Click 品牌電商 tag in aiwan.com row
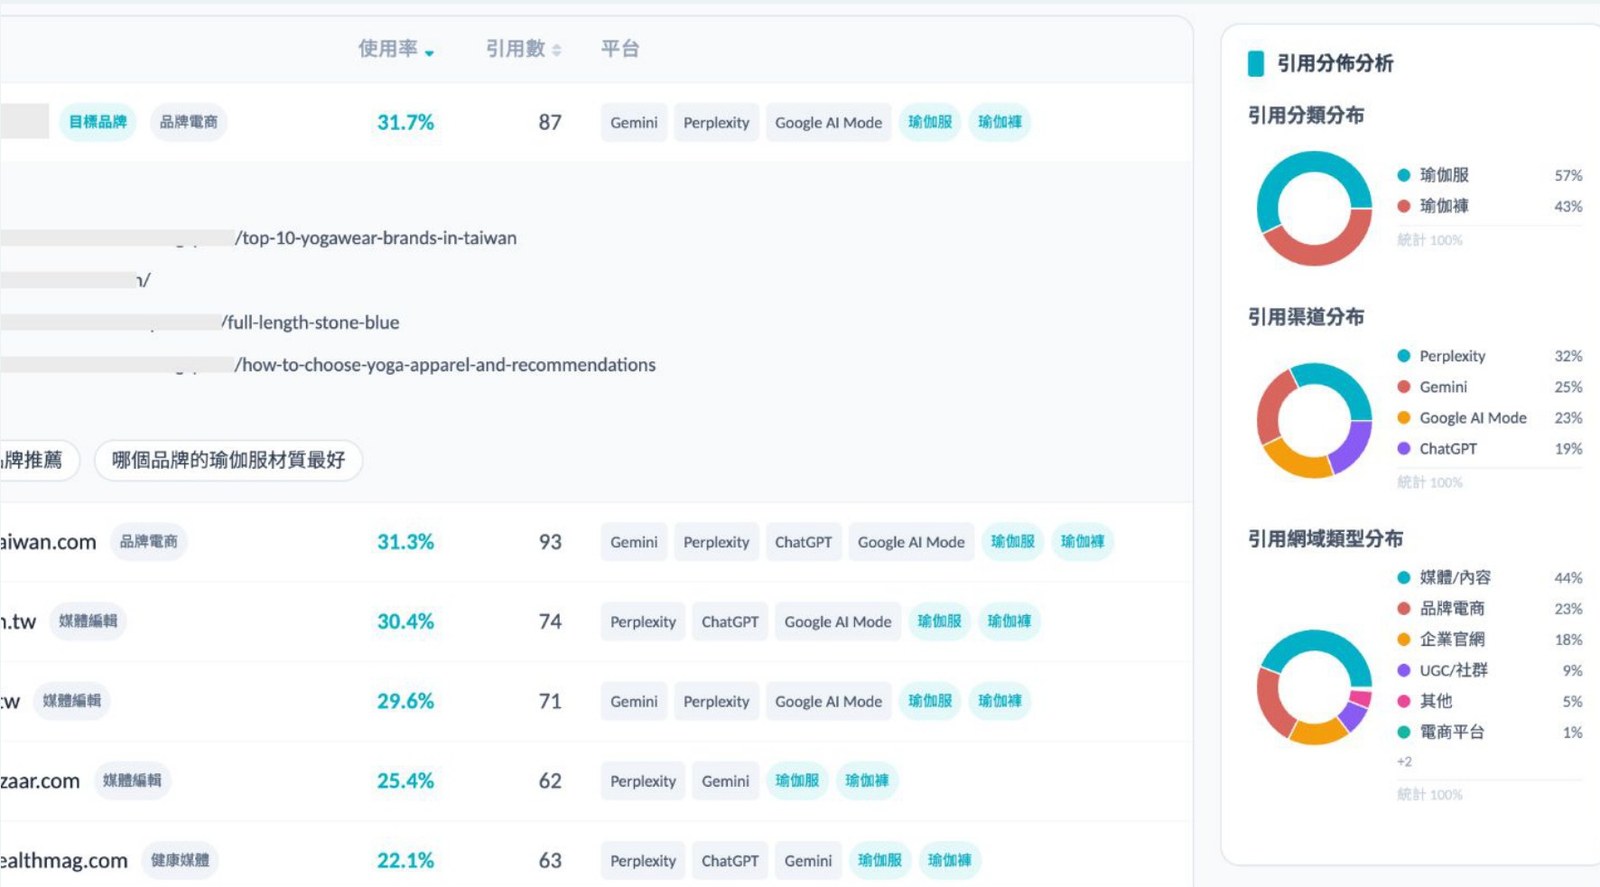The height and width of the screenshot is (887, 1600). tap(149, 542)
